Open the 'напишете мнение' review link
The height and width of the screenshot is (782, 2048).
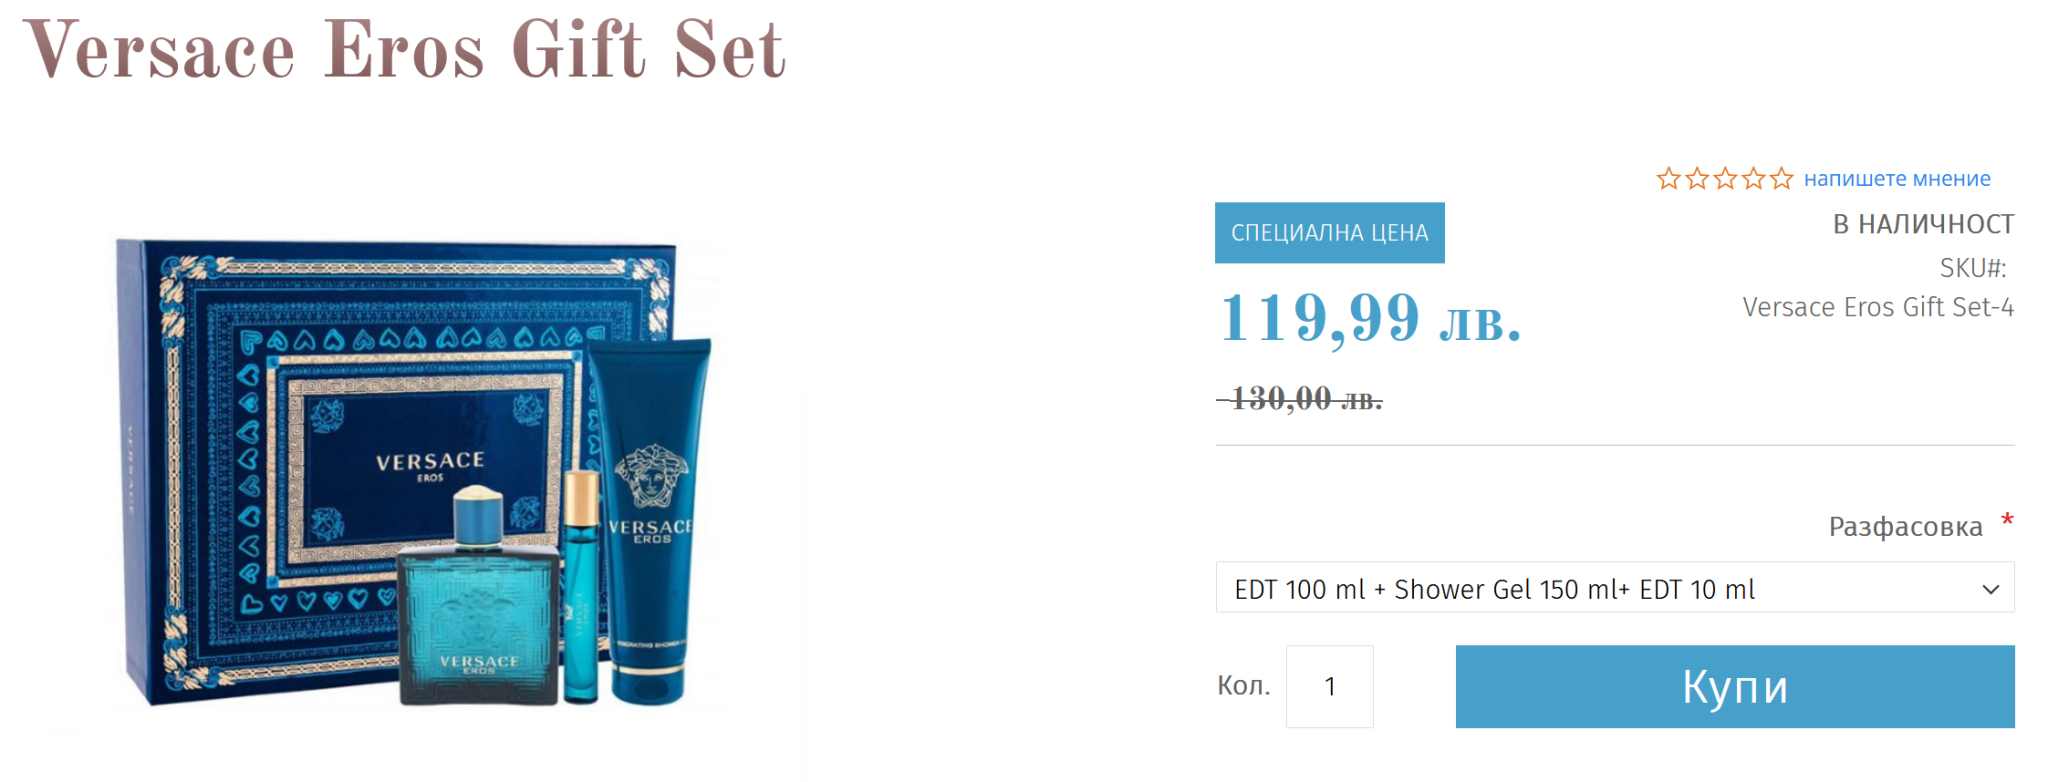(x=1897, y=179)
